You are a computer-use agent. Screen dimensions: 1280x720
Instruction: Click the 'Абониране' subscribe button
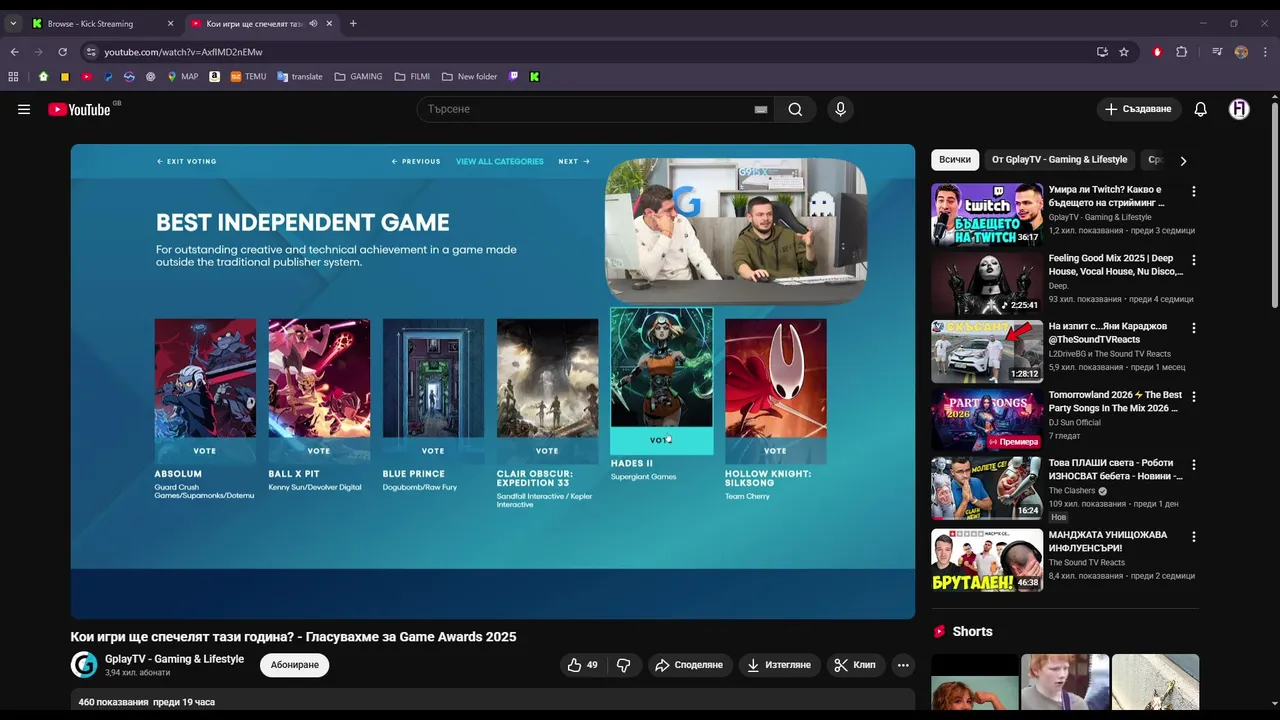(x=295, y=665)
